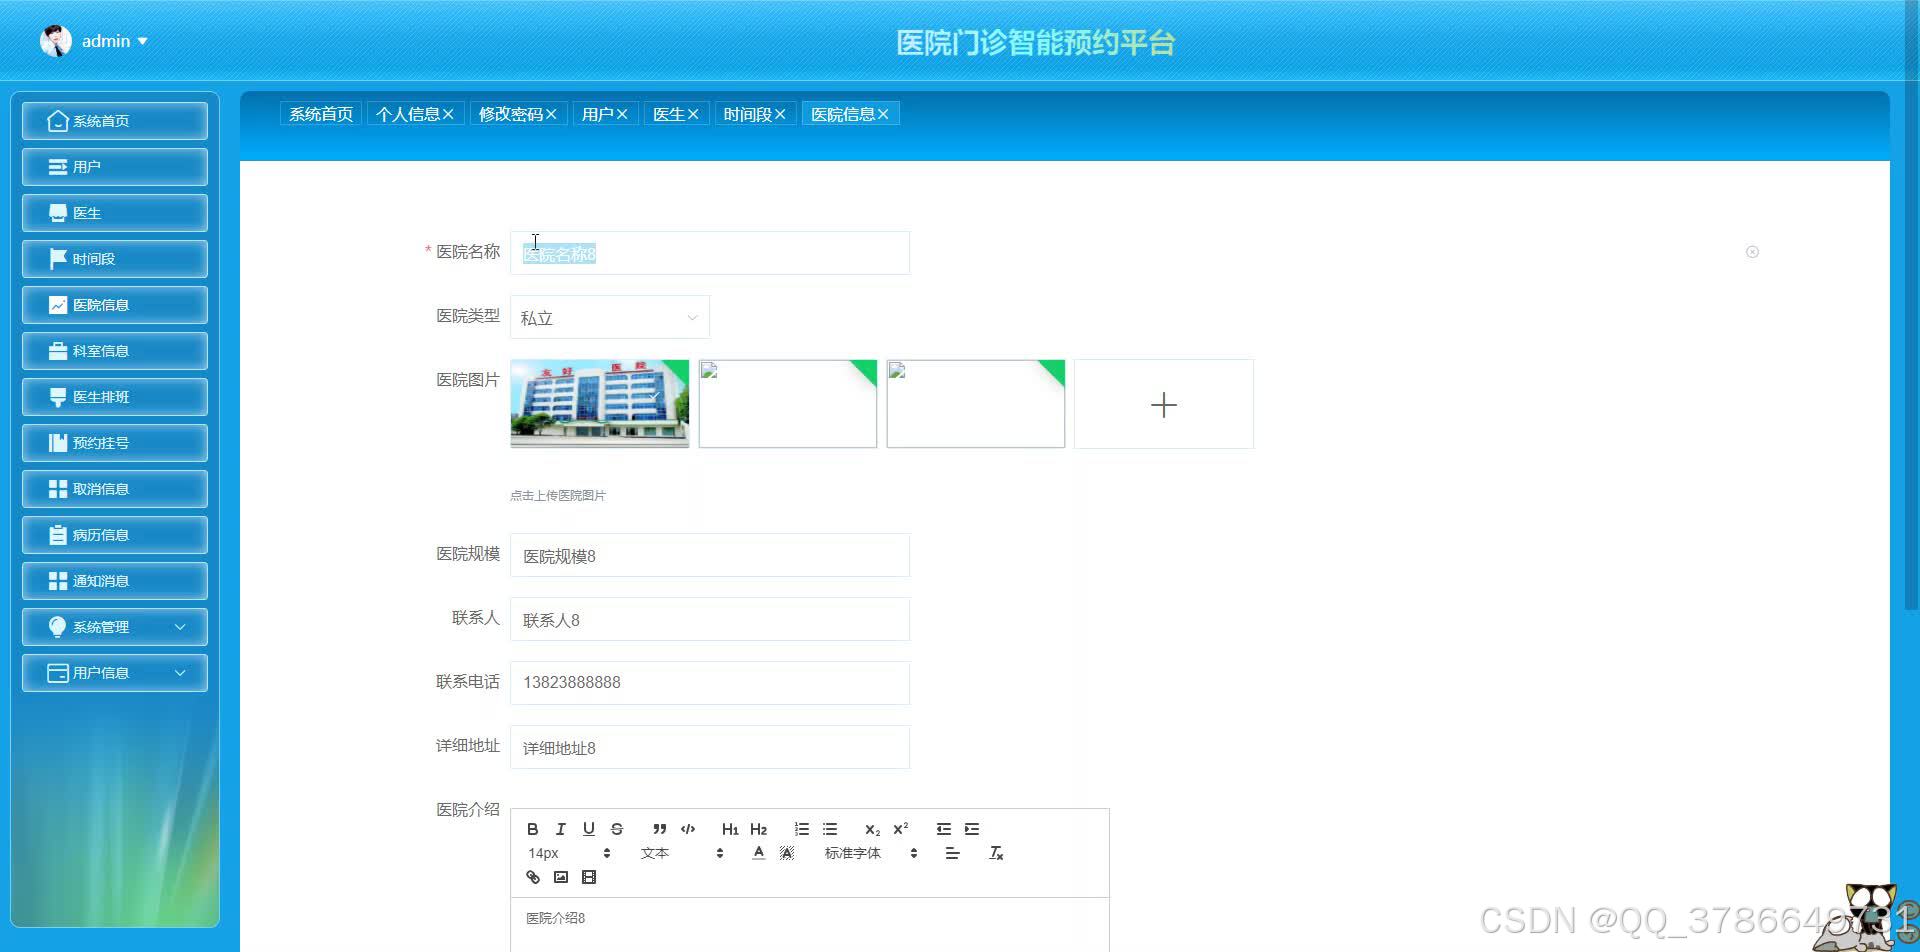The height and width of the screenshot is (952, 1920).
Task: Insert a video in editor
Action: pos(589,877)
